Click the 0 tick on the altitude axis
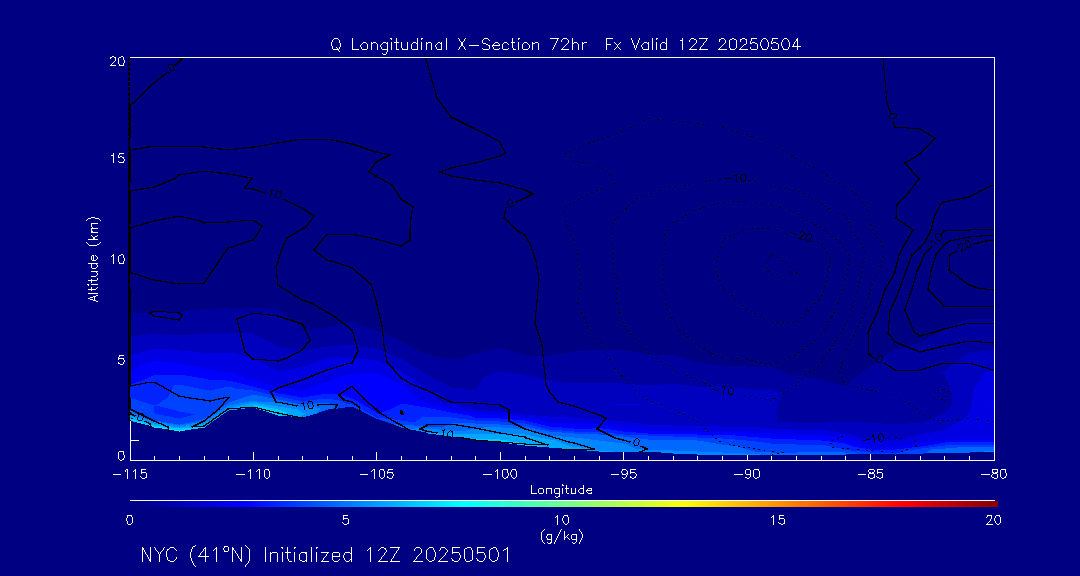The width and height of the screenshot is (1080, 576). tap(121, 455)
